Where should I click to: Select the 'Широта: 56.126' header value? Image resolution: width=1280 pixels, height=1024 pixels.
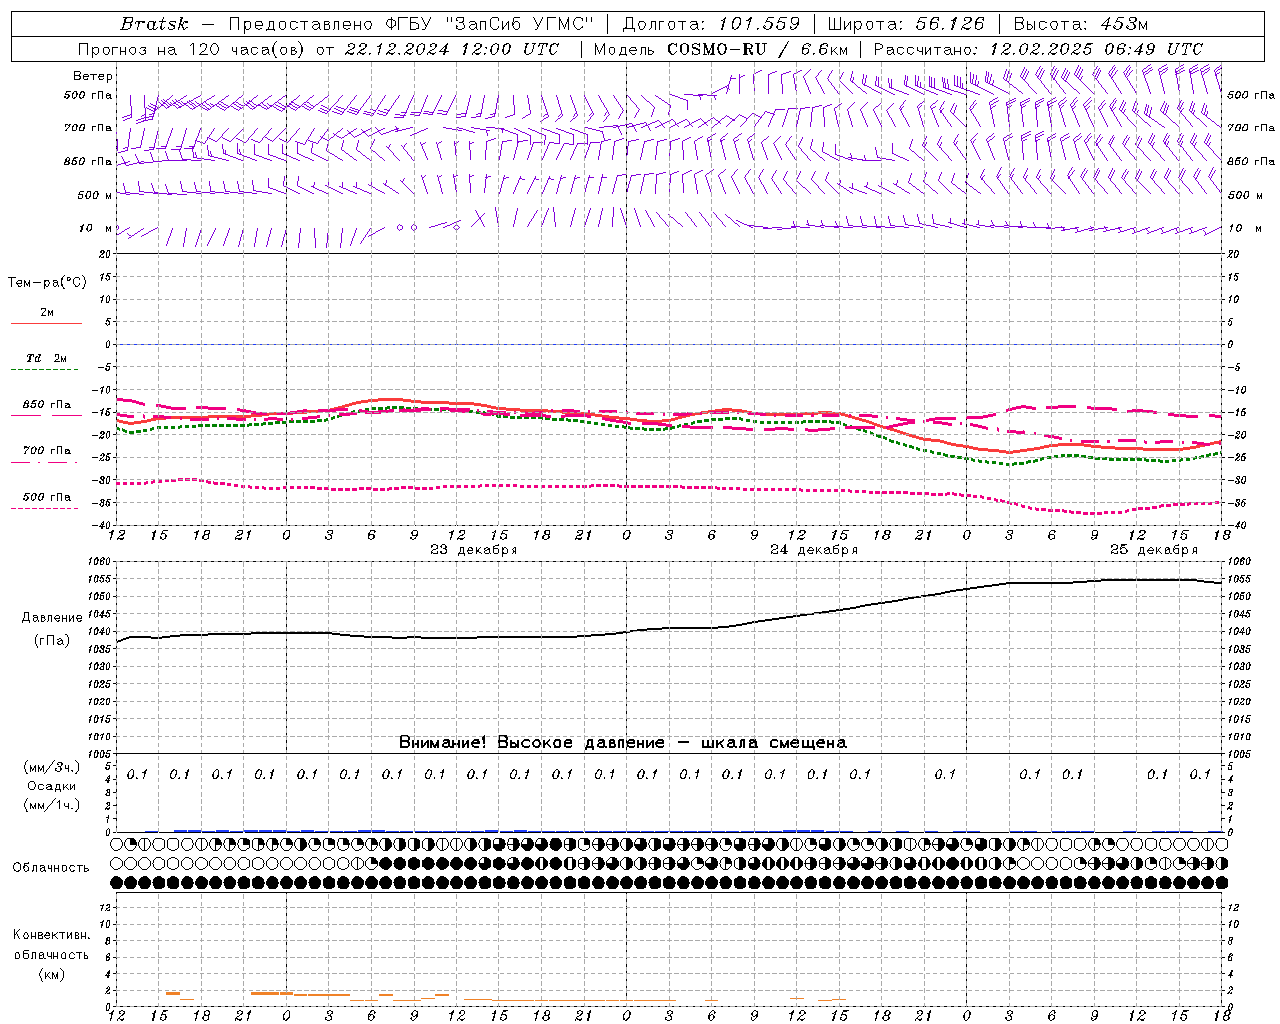click(x=906, y=24)
